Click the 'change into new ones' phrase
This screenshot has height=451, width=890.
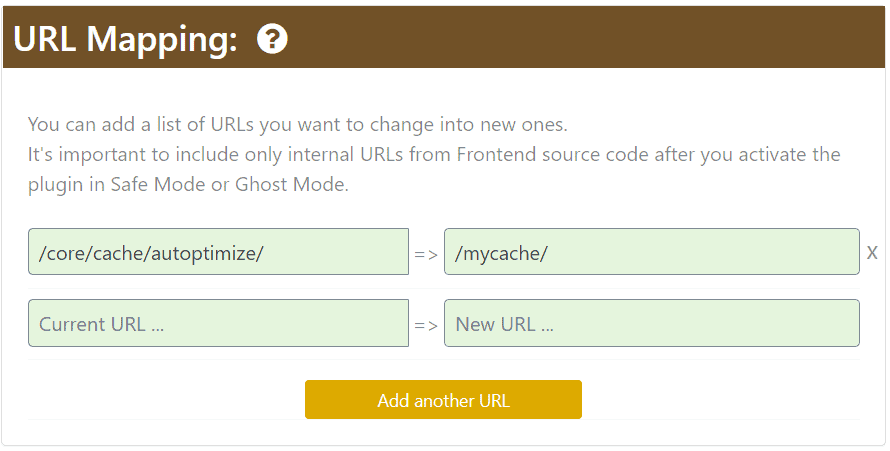pyautogui.click(x=468, y=124)
